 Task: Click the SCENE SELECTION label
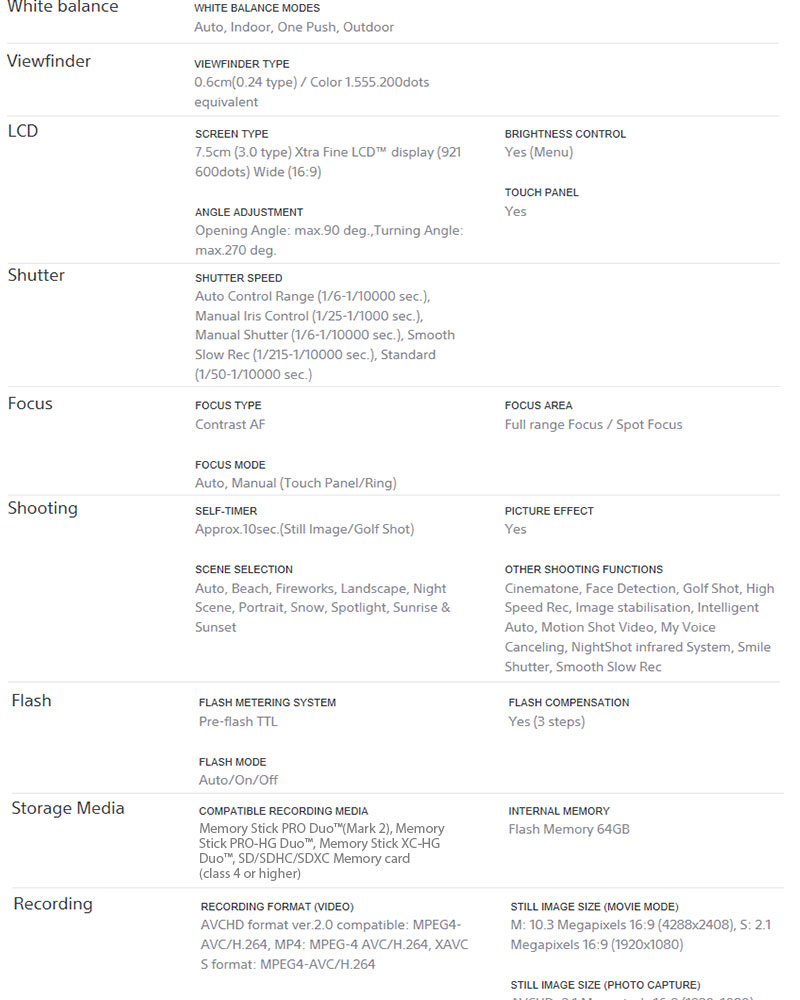[244, 570]
